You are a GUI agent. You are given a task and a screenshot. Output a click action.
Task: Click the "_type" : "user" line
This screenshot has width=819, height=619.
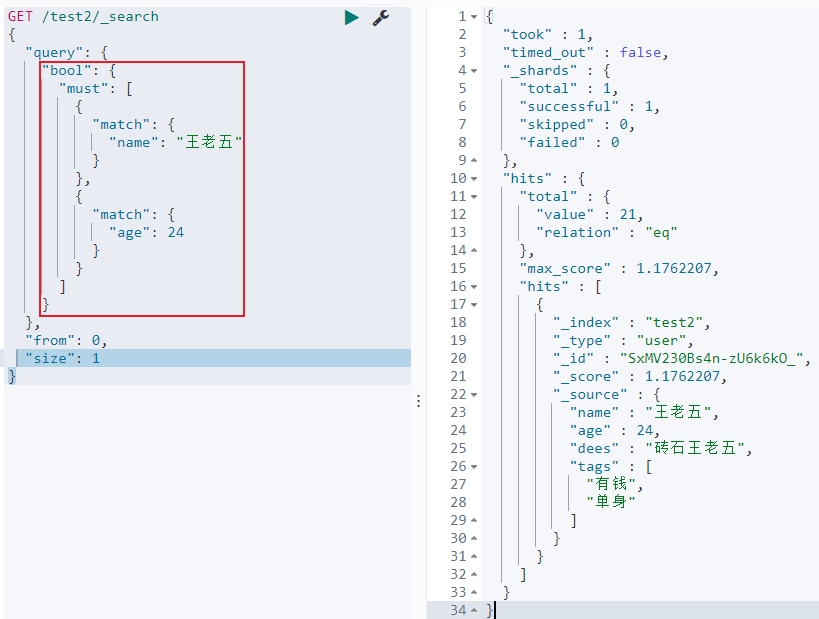coord(623,341)
